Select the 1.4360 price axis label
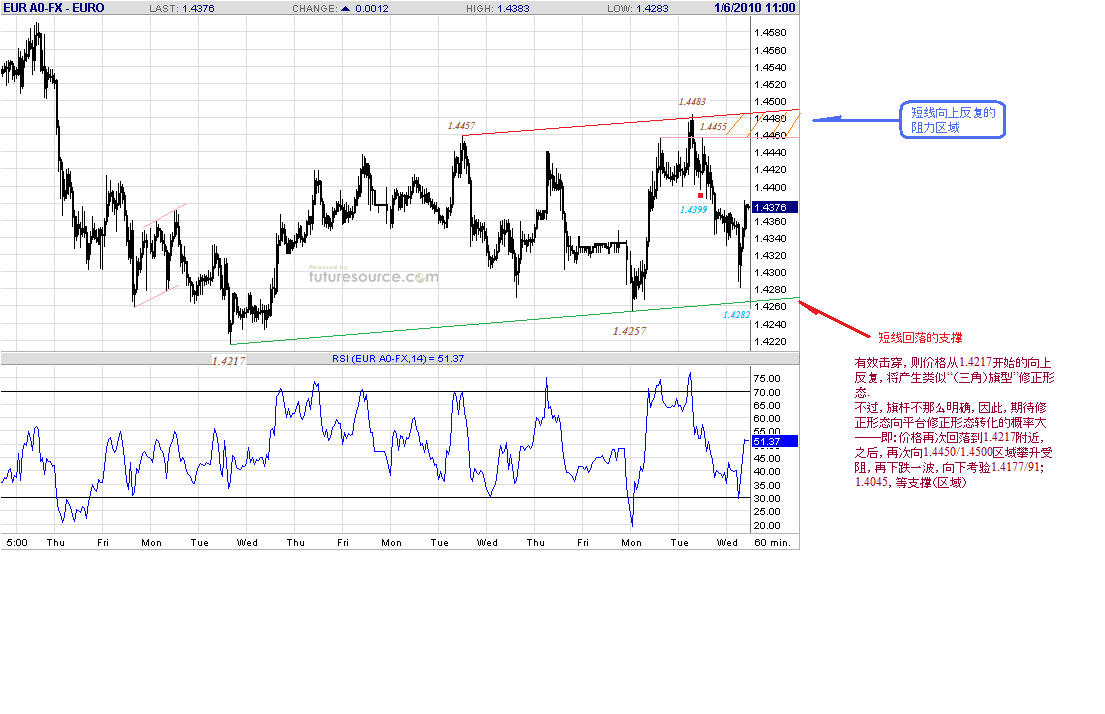Viewport: 1105px width, 714px height. (x=770, y=221)
